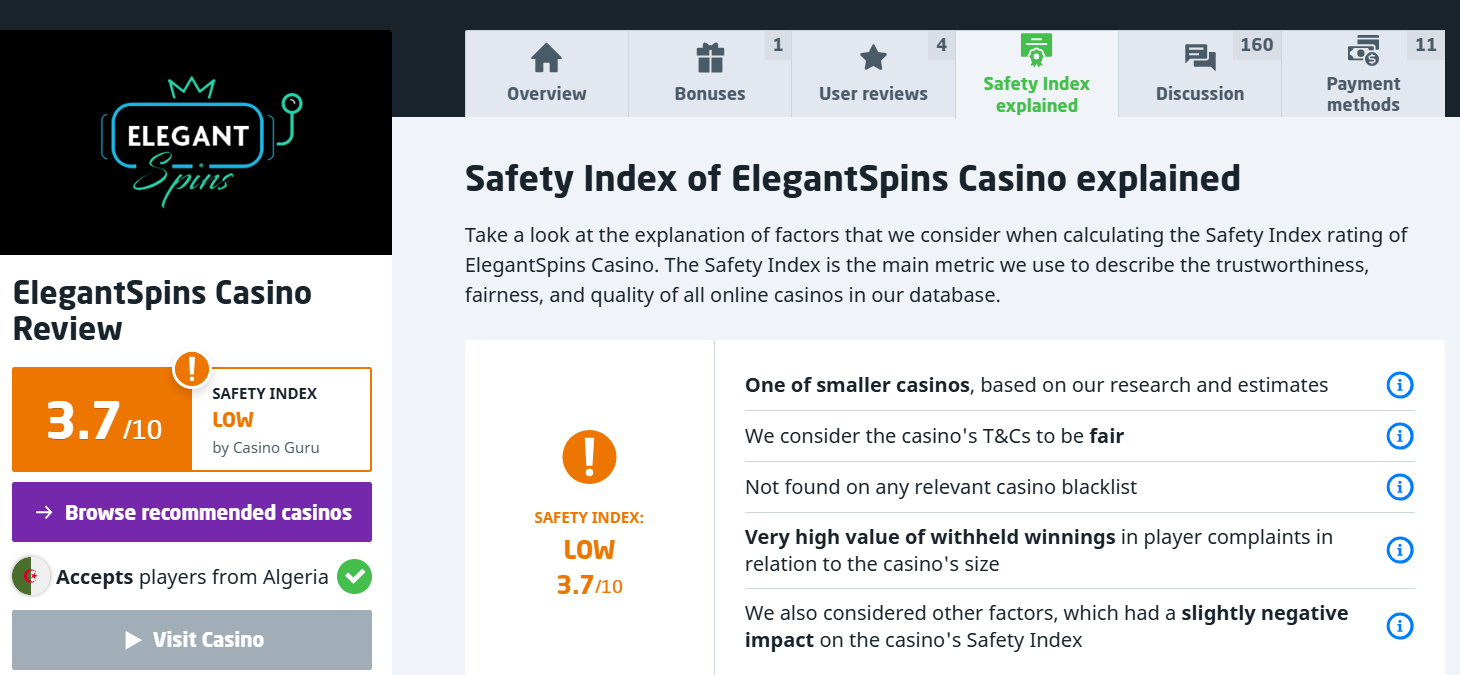The height and width of the screenshot is (675, 1460).
Task: Click the ElegantSpins Casino Review heading
Action: tap(162, 310)
